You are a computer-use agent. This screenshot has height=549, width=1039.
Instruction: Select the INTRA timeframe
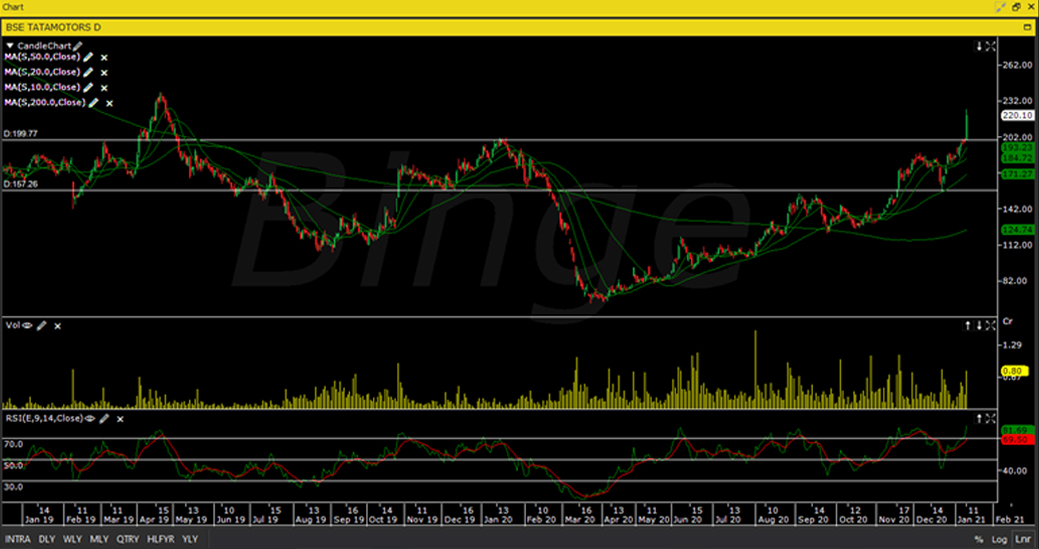pos(18,539)
